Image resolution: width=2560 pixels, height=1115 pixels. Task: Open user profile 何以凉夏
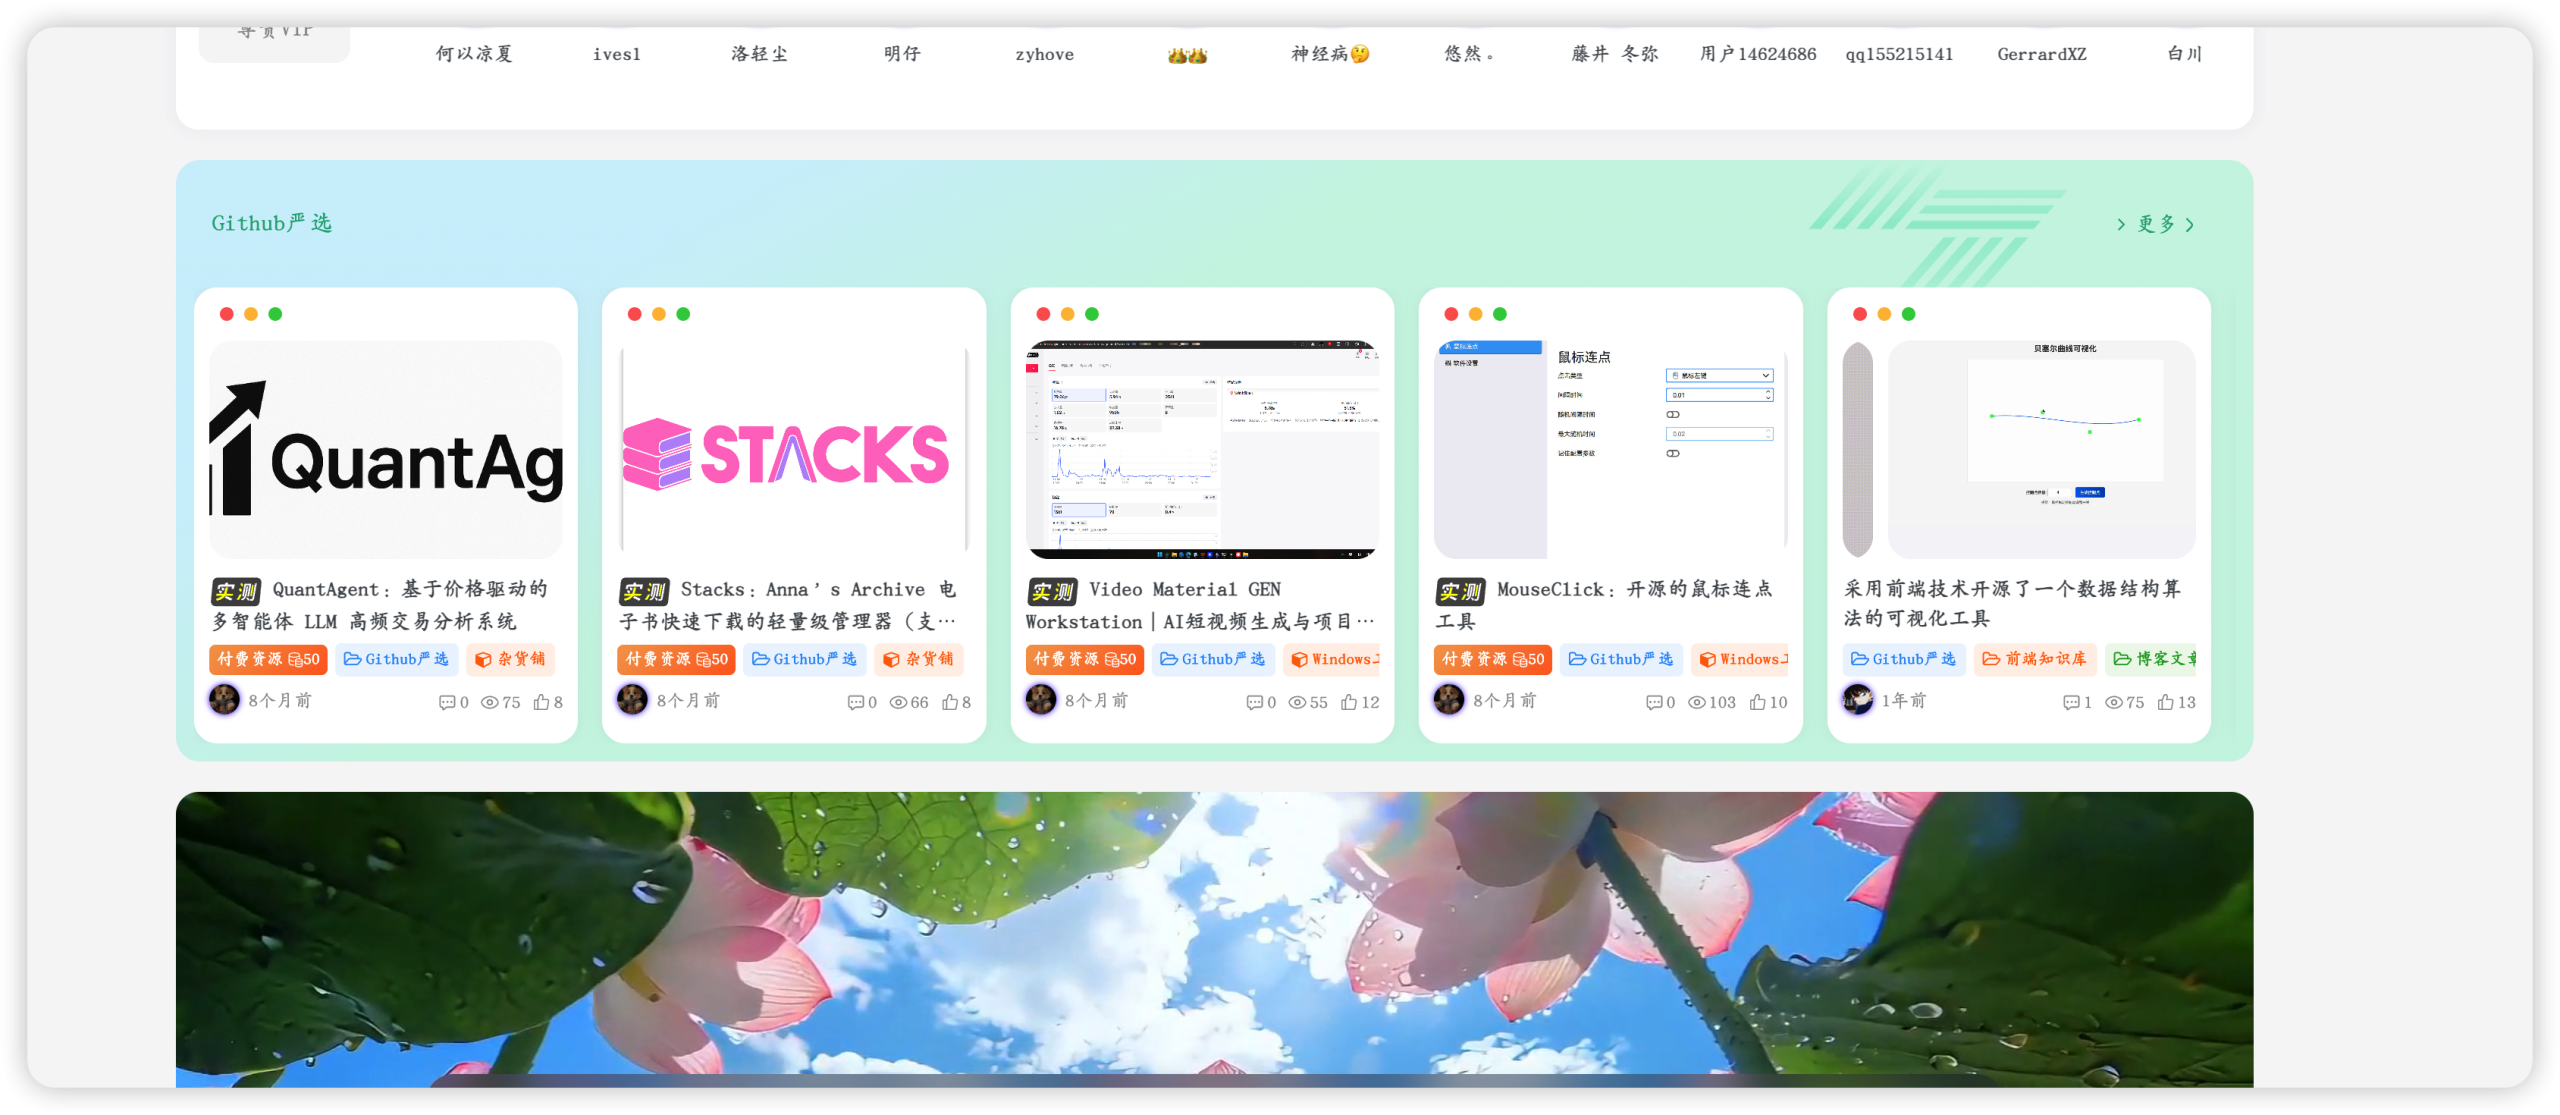[x=474, y=54]
